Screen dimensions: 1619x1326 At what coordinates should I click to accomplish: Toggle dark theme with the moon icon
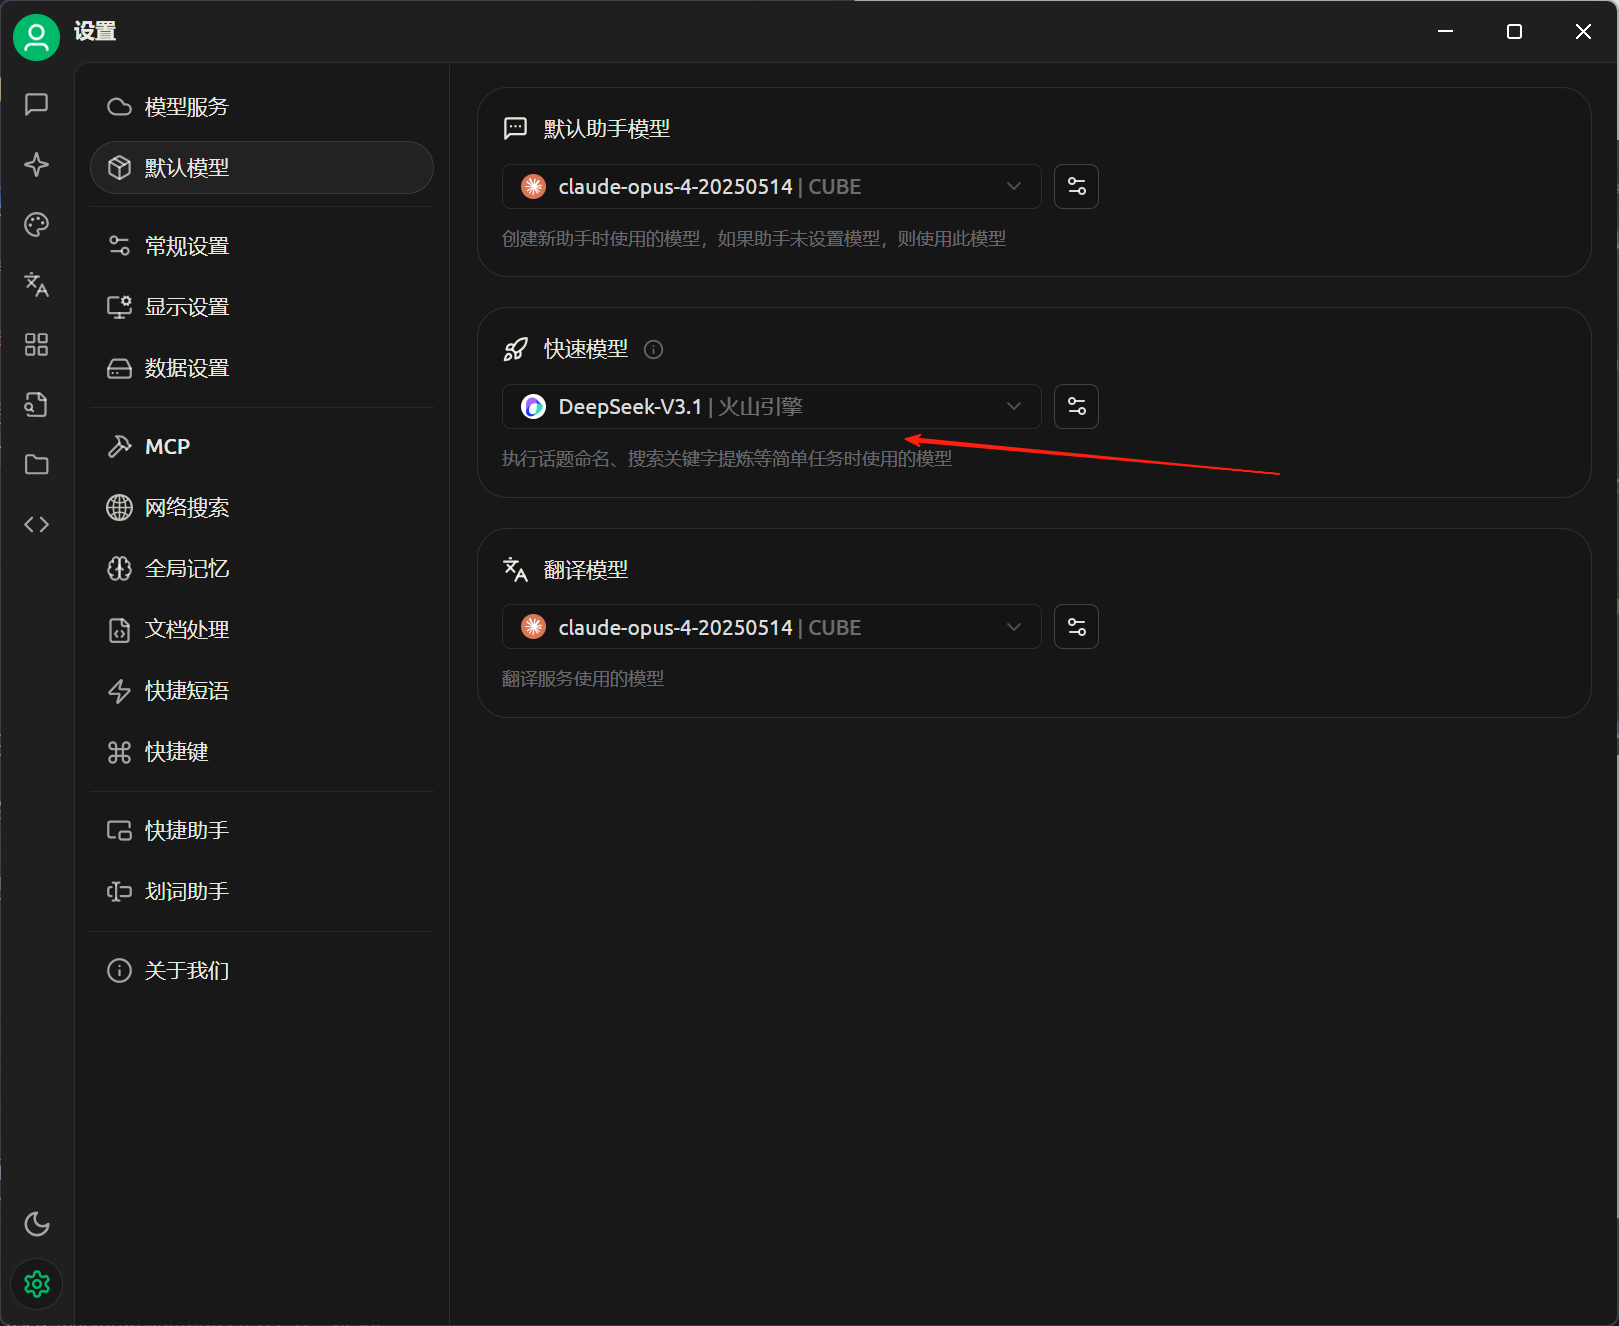[37, 1223]
